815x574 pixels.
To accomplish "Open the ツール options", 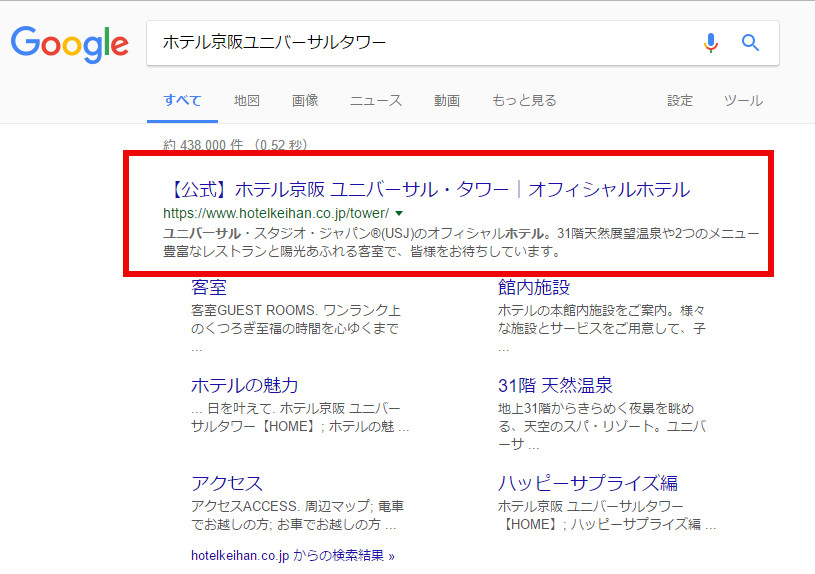I will [x=743, y=100].
